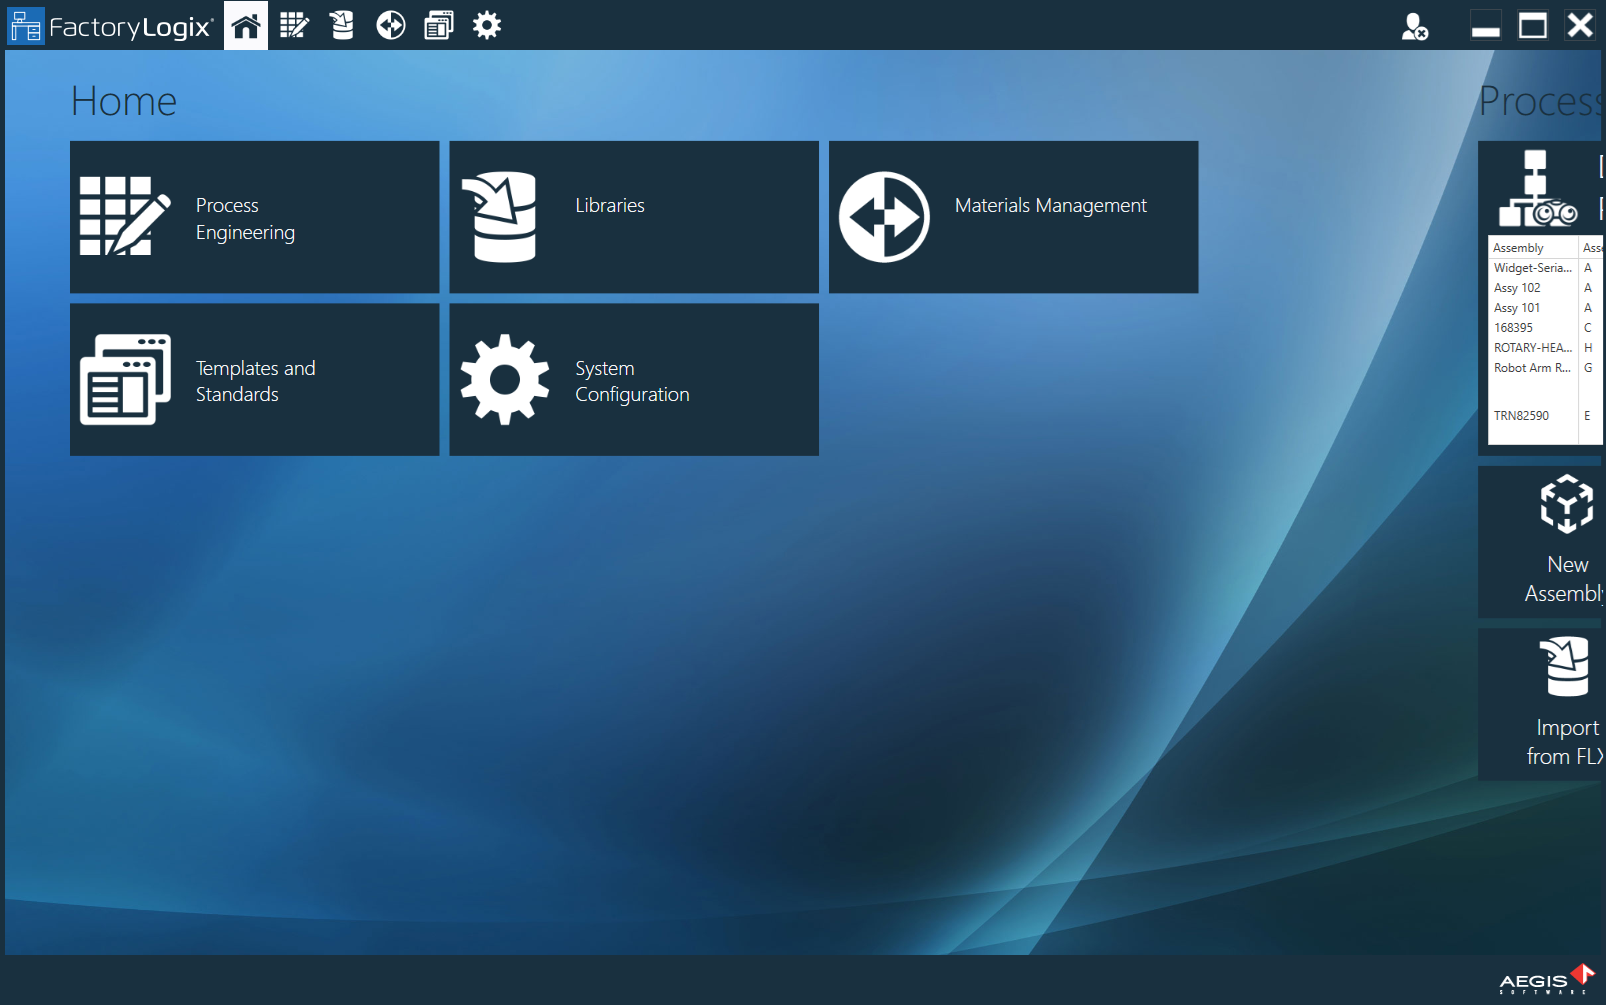Open Libraries from the top toolbar icon

pyautogui.click(x=342, y=25)
